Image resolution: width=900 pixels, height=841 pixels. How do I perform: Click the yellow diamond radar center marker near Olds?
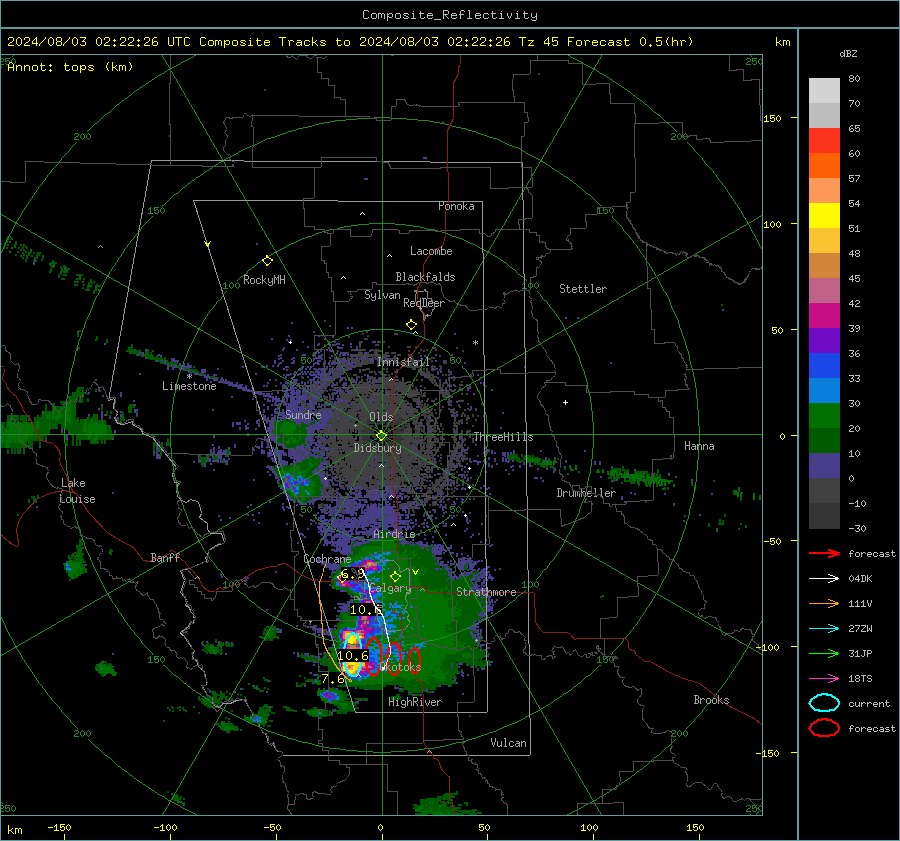[x=381, y=435]
